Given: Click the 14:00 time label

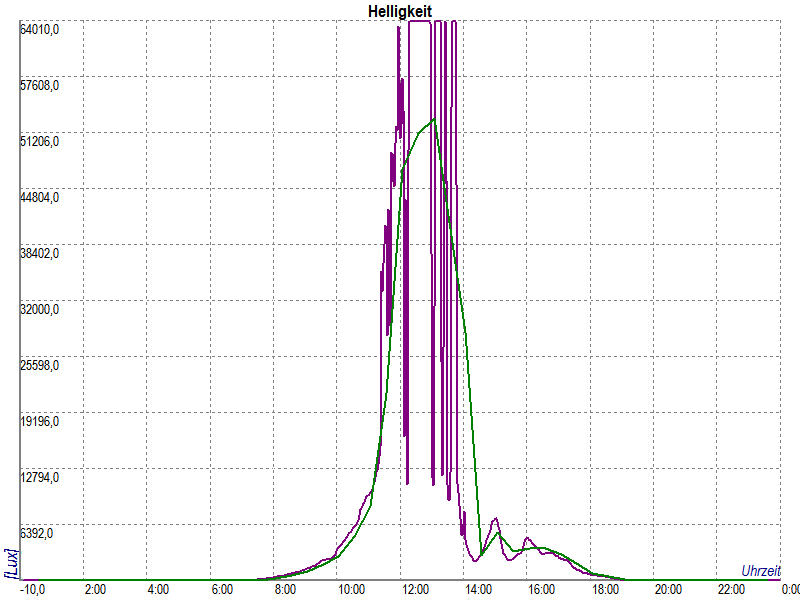Looking at the screenshot, I should pyautogui.click(x=478, y=590).
